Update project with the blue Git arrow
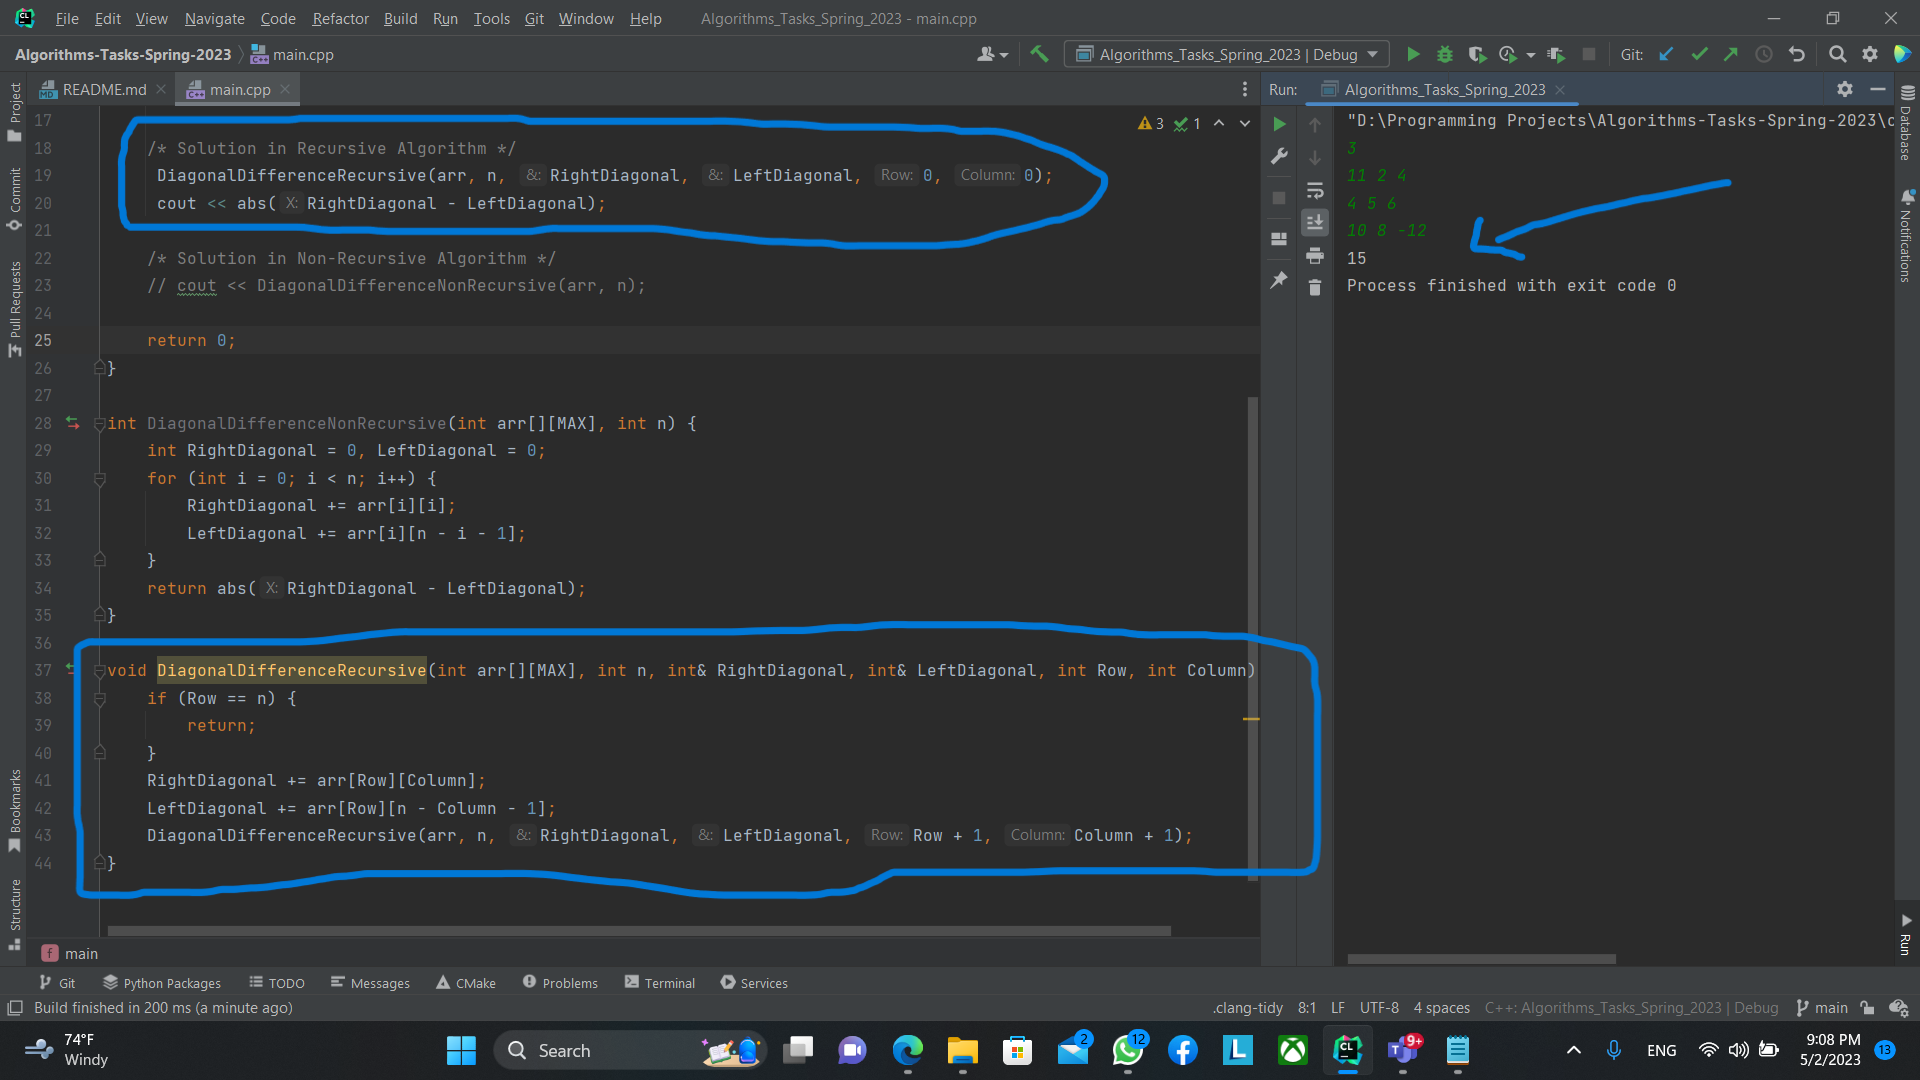 tap(1665, 54)
